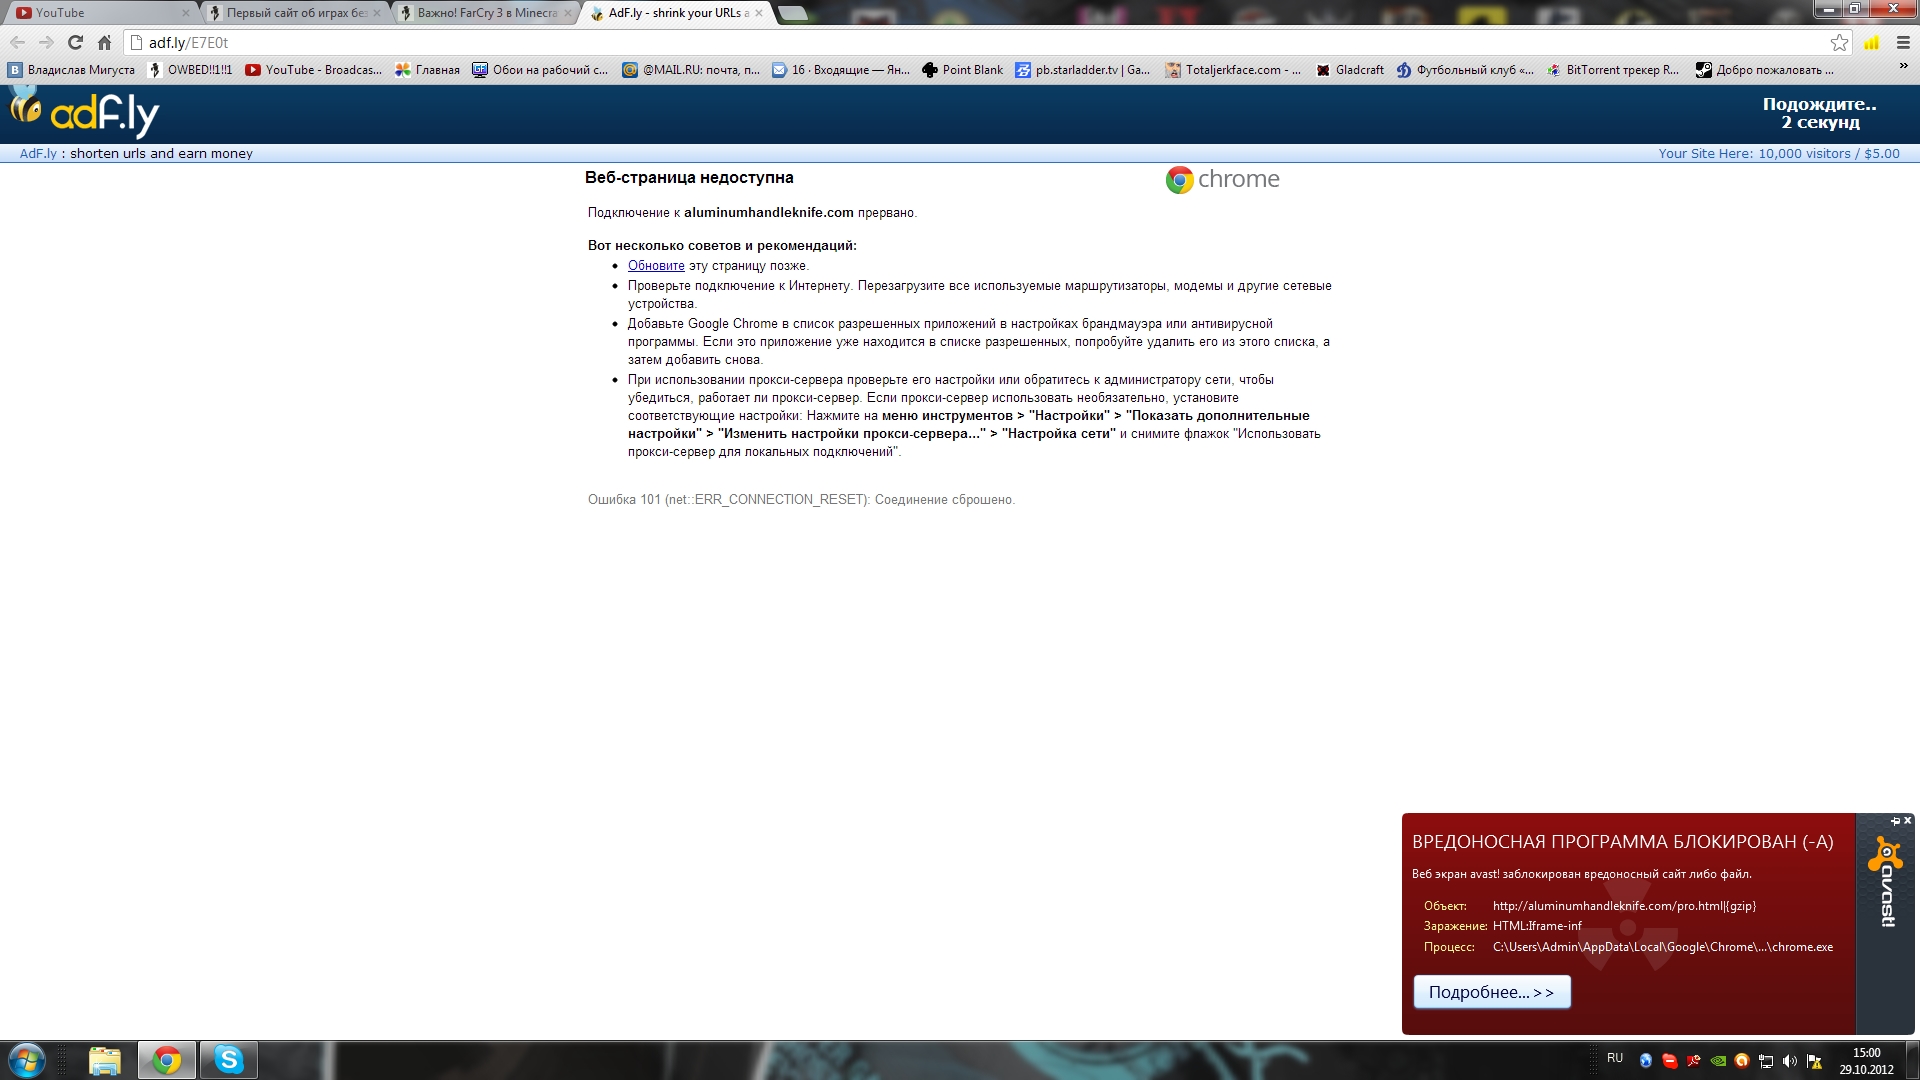
Task: Close the Avast warning popup
Action: coord(1907,820)
